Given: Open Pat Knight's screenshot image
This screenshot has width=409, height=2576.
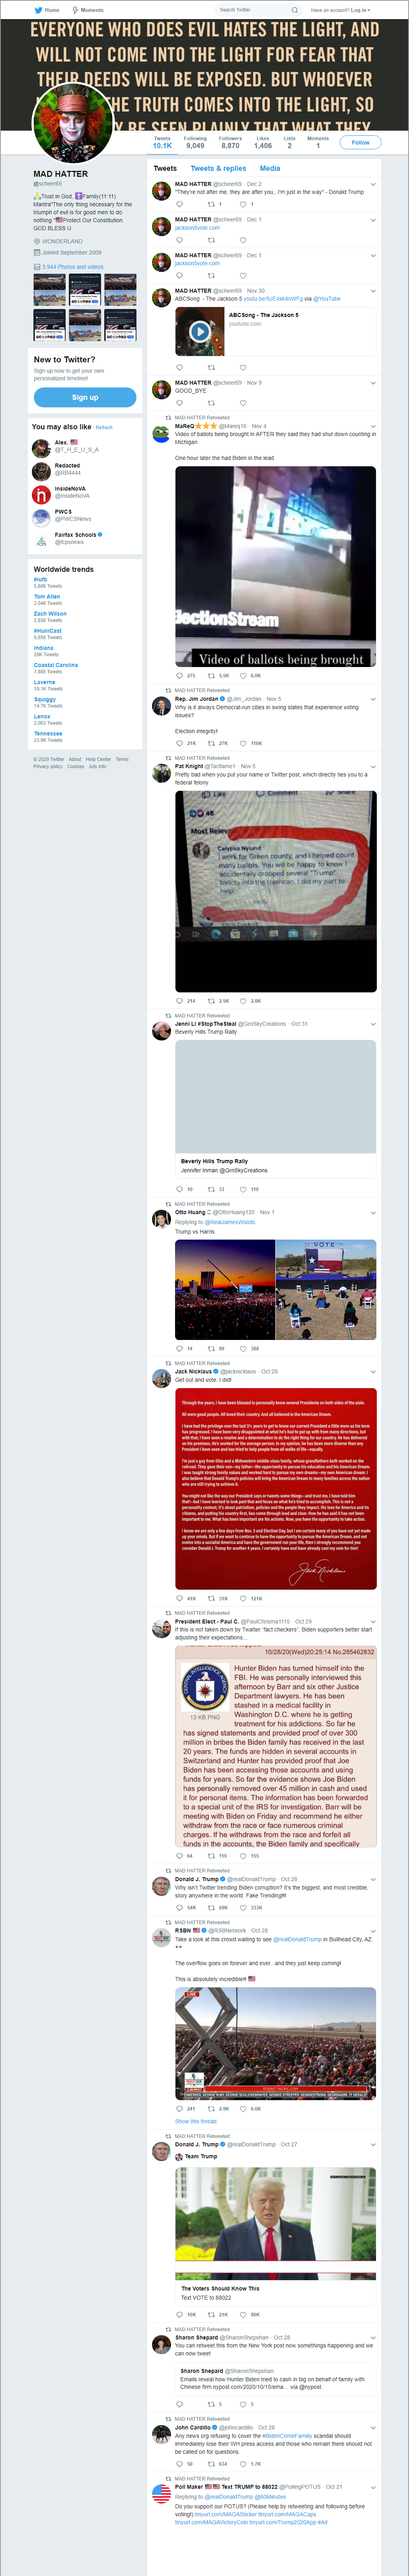Looking at the screenshot, I should point(276,891).
